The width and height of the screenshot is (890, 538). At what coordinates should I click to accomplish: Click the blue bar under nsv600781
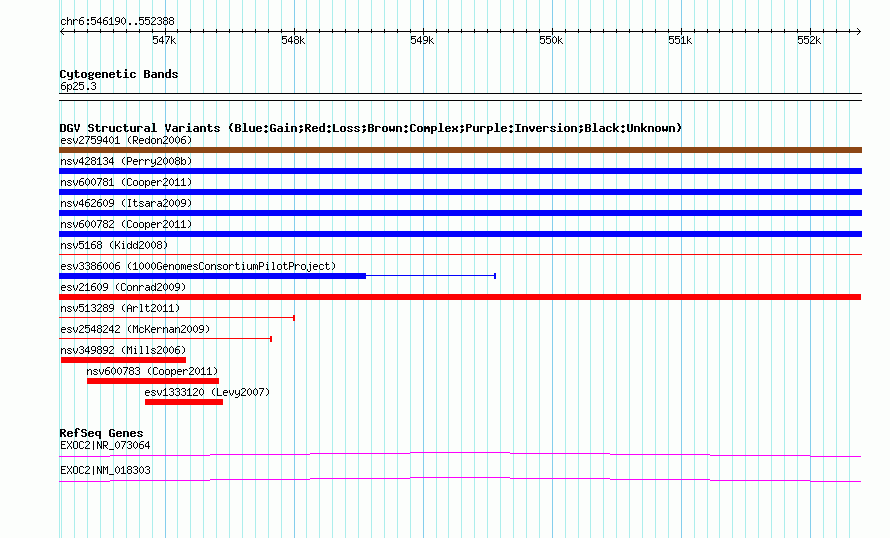(460, 192)
